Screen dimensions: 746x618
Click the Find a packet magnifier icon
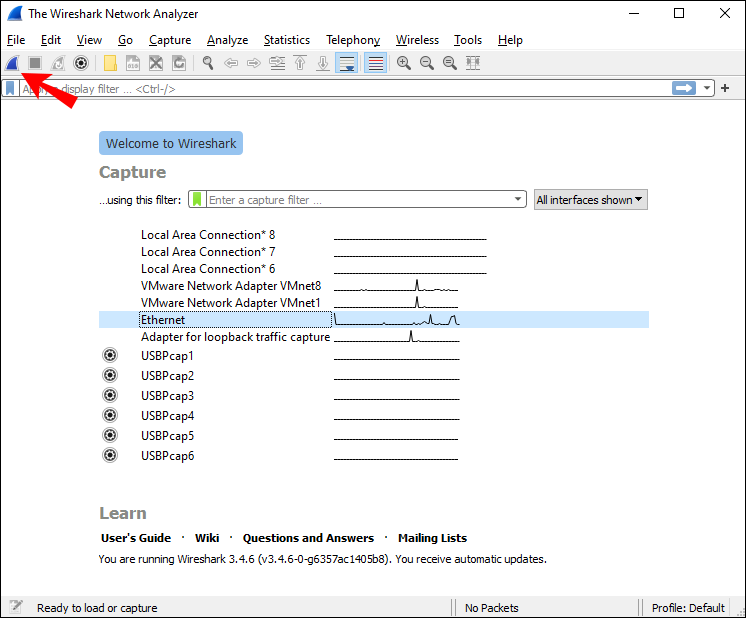click(208, 63)
